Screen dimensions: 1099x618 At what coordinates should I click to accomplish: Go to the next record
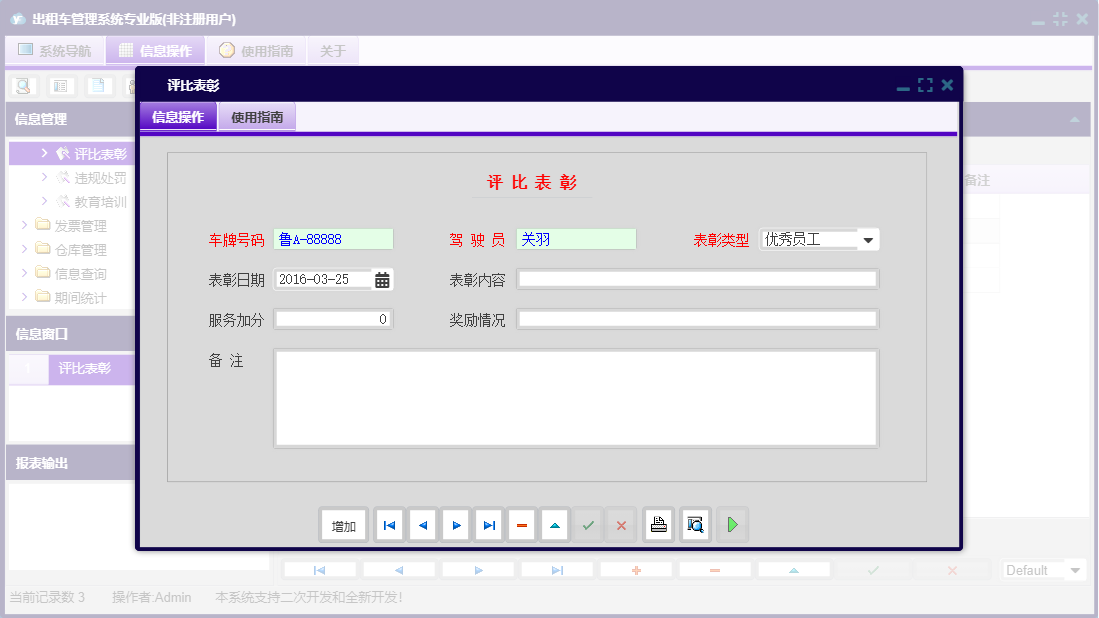[x=455, y=524]
